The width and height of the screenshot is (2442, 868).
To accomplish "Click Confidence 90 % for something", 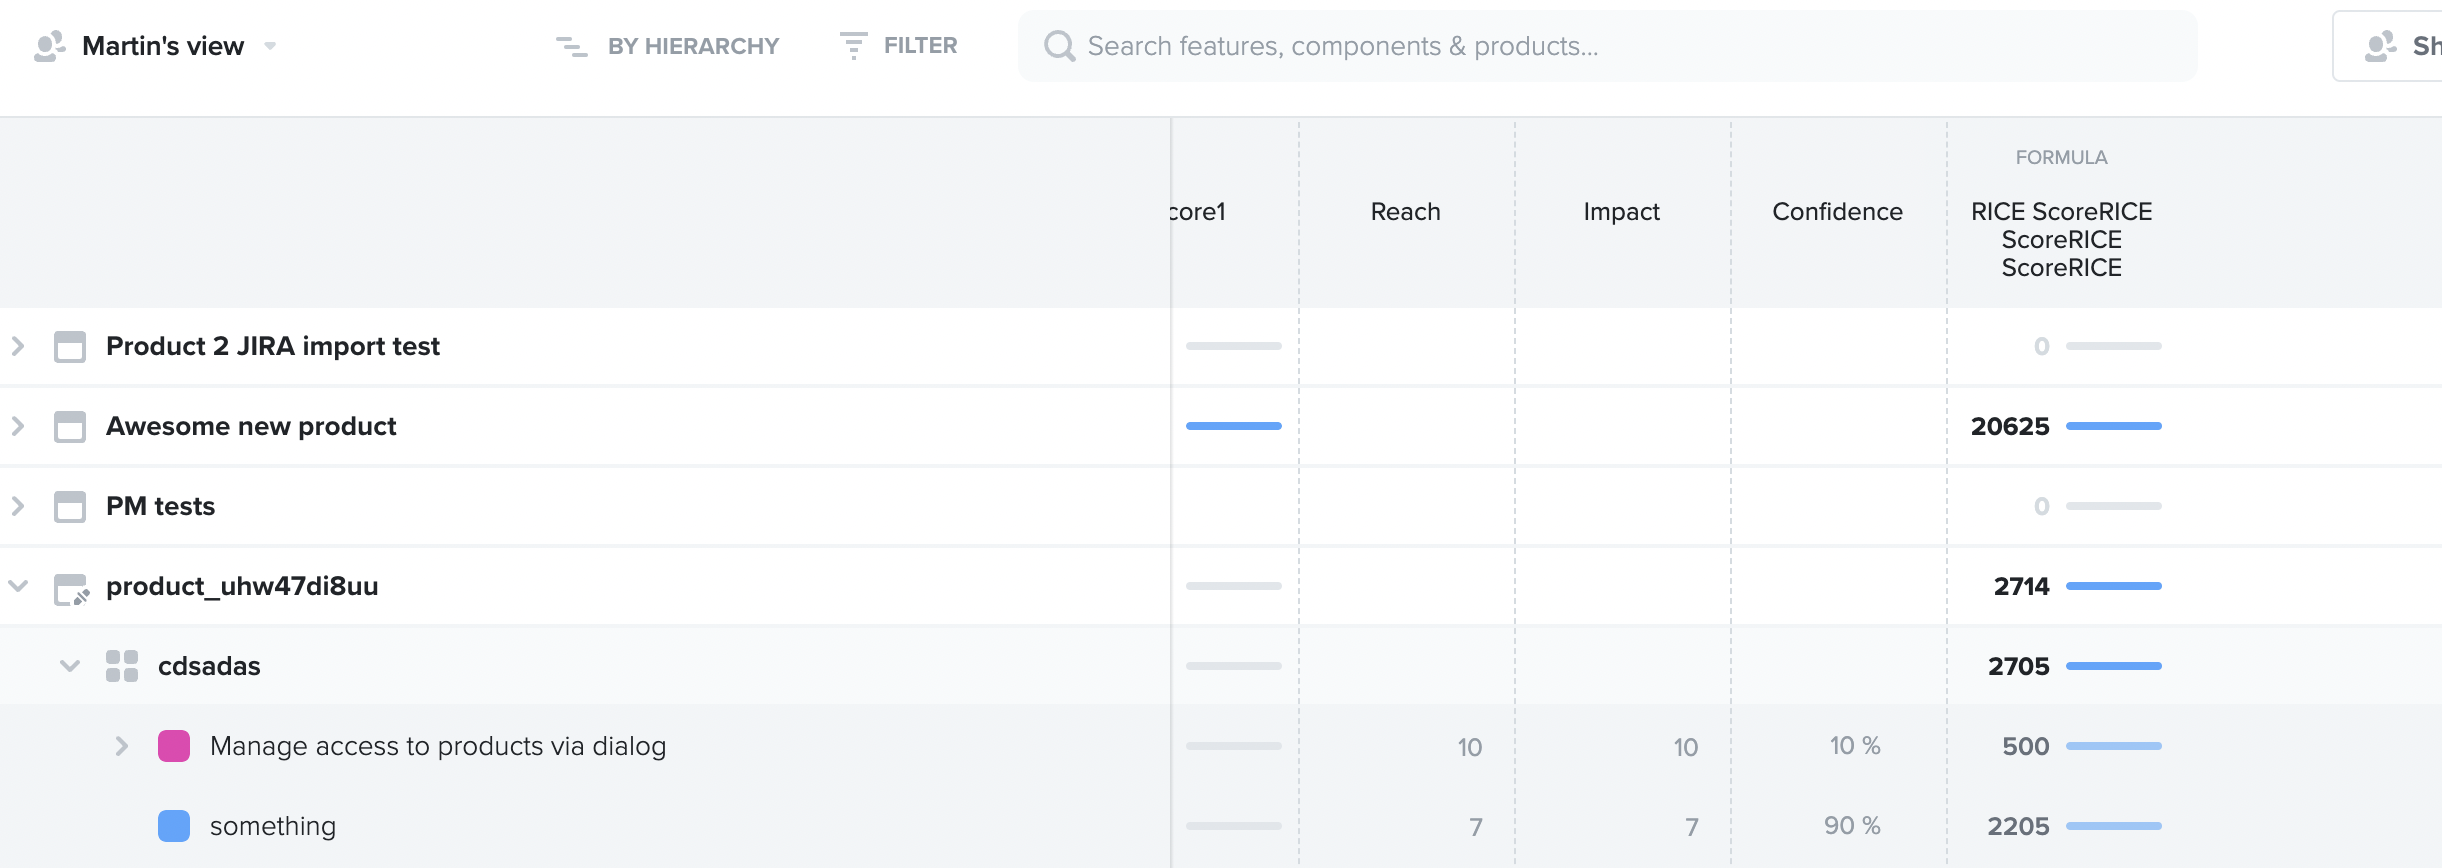I will [x=1852, y=826].
